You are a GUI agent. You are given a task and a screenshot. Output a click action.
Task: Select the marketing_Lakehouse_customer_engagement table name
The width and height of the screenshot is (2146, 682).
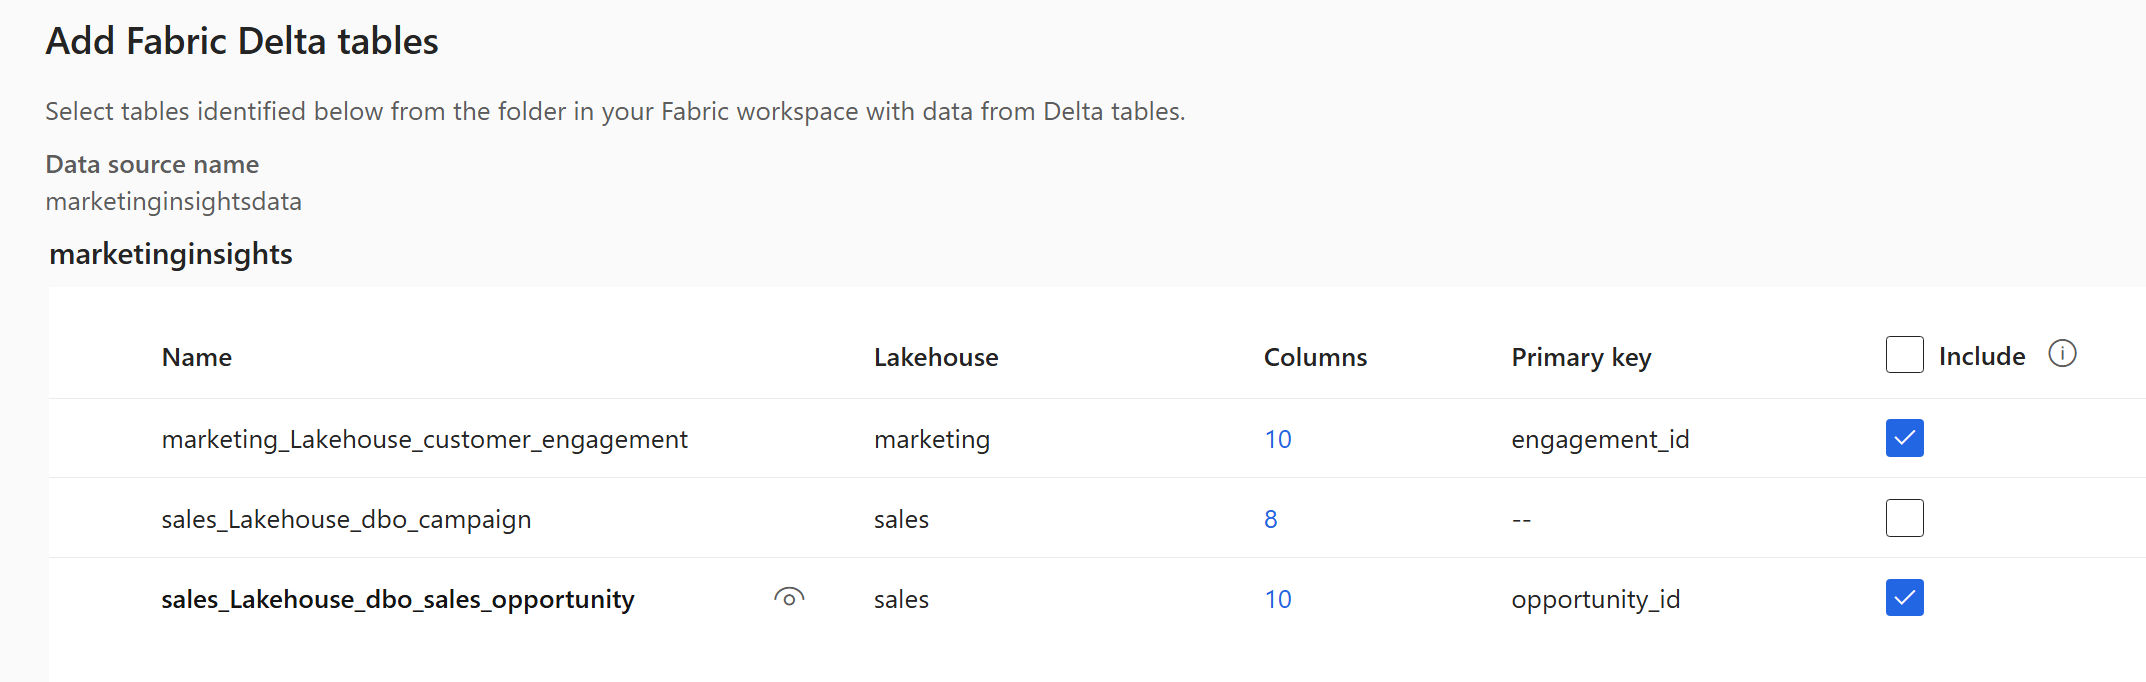click(425, 439)
